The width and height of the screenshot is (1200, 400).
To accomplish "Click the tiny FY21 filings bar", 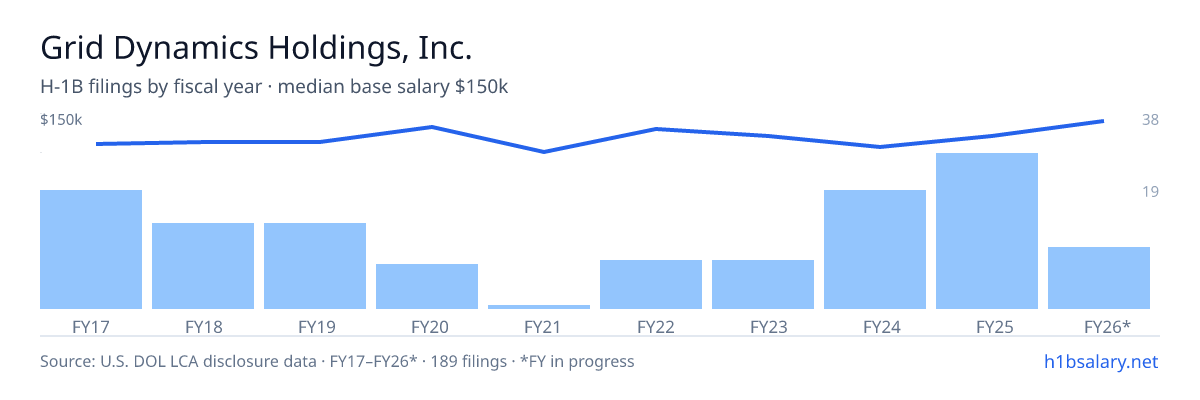I will pos(539,306).
